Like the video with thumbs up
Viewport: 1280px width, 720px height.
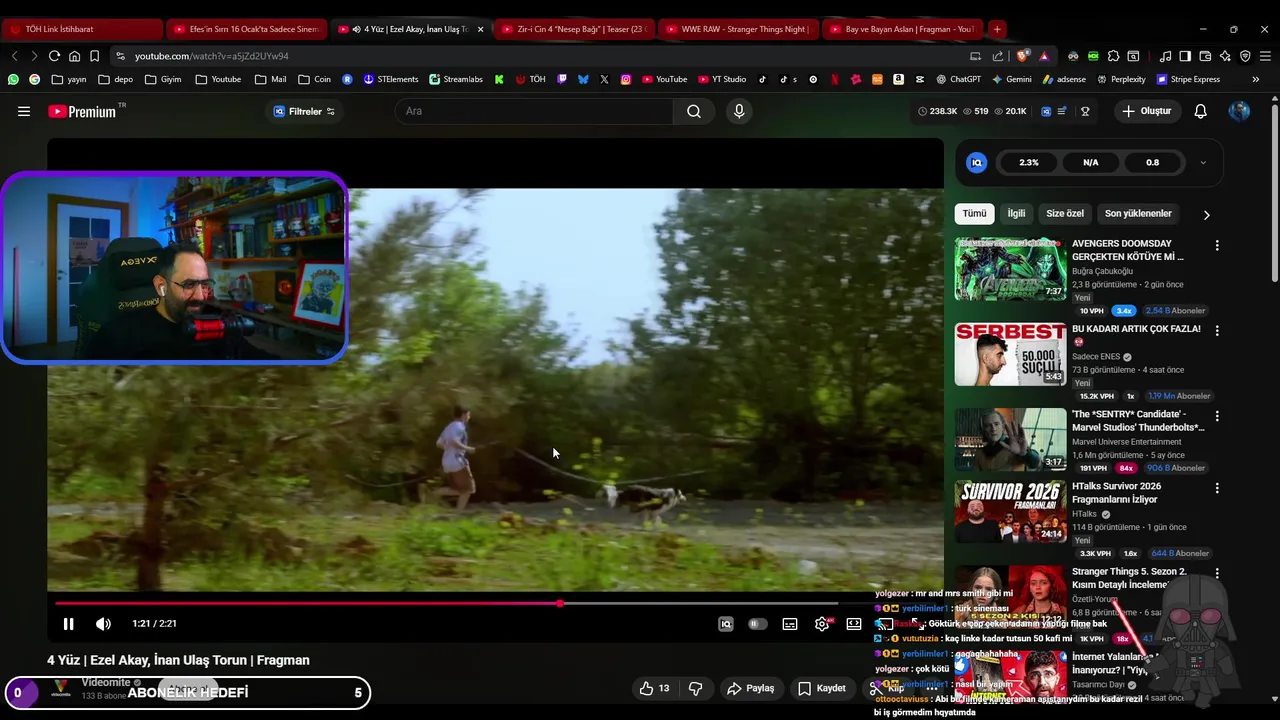coord(655,688)
